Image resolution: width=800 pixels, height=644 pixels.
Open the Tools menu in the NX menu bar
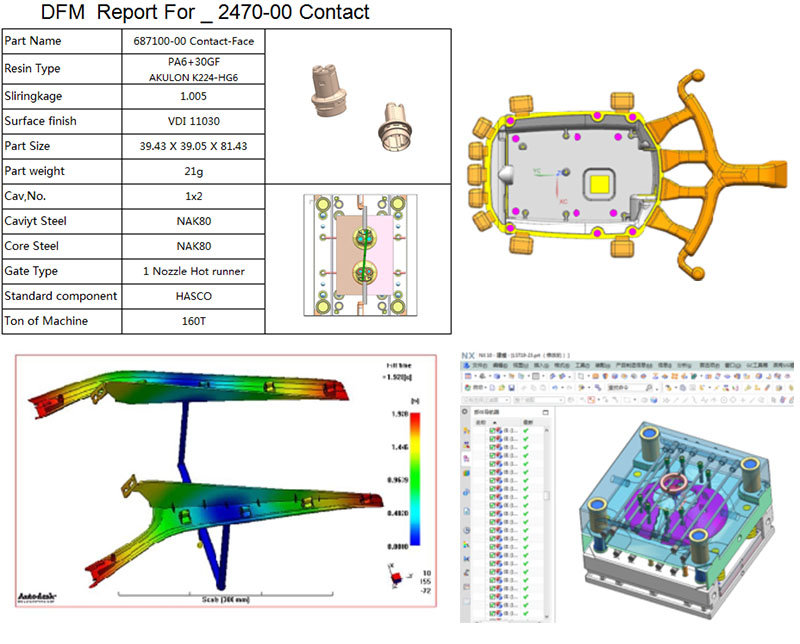click(x=581, y=365)
